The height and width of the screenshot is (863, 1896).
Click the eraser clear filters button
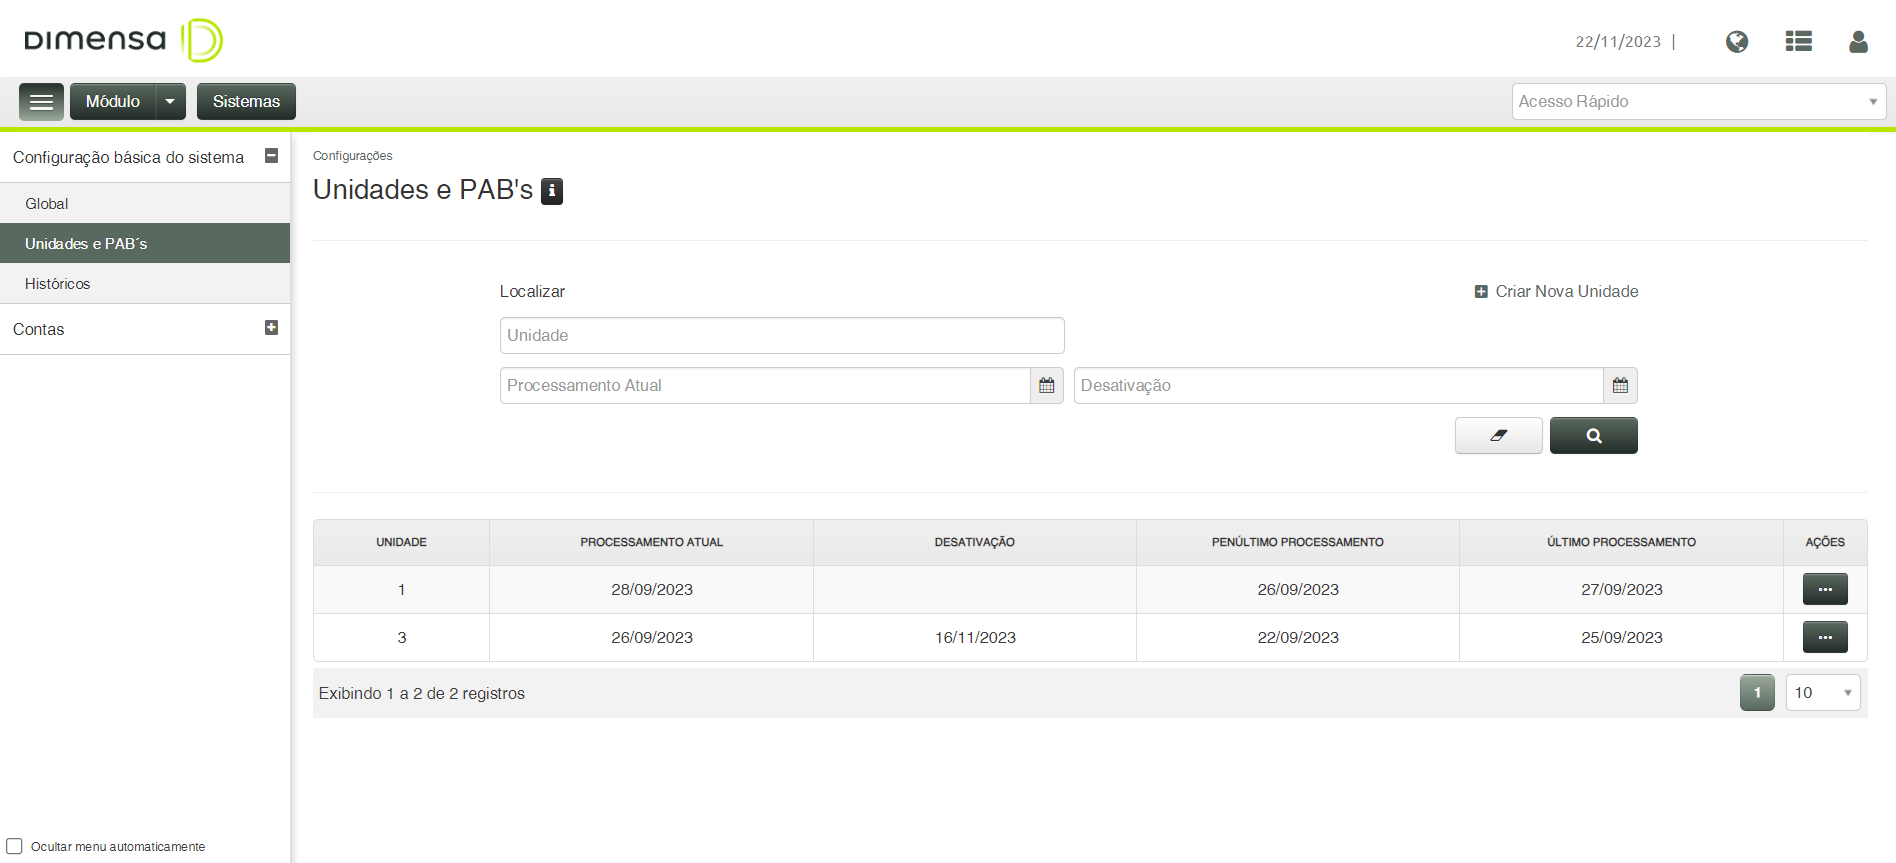click(x=1498, y=436)
